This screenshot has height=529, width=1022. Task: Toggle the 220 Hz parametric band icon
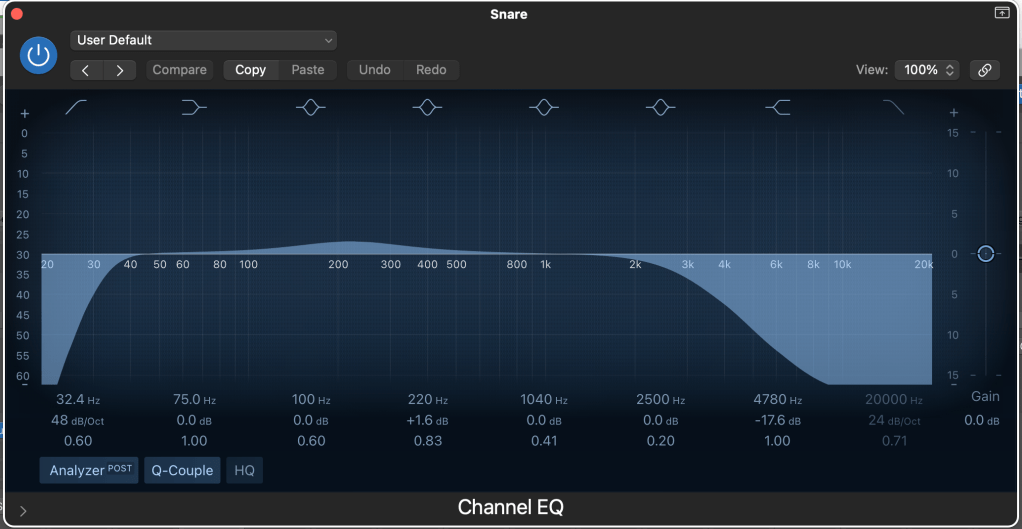coord(427,108)
